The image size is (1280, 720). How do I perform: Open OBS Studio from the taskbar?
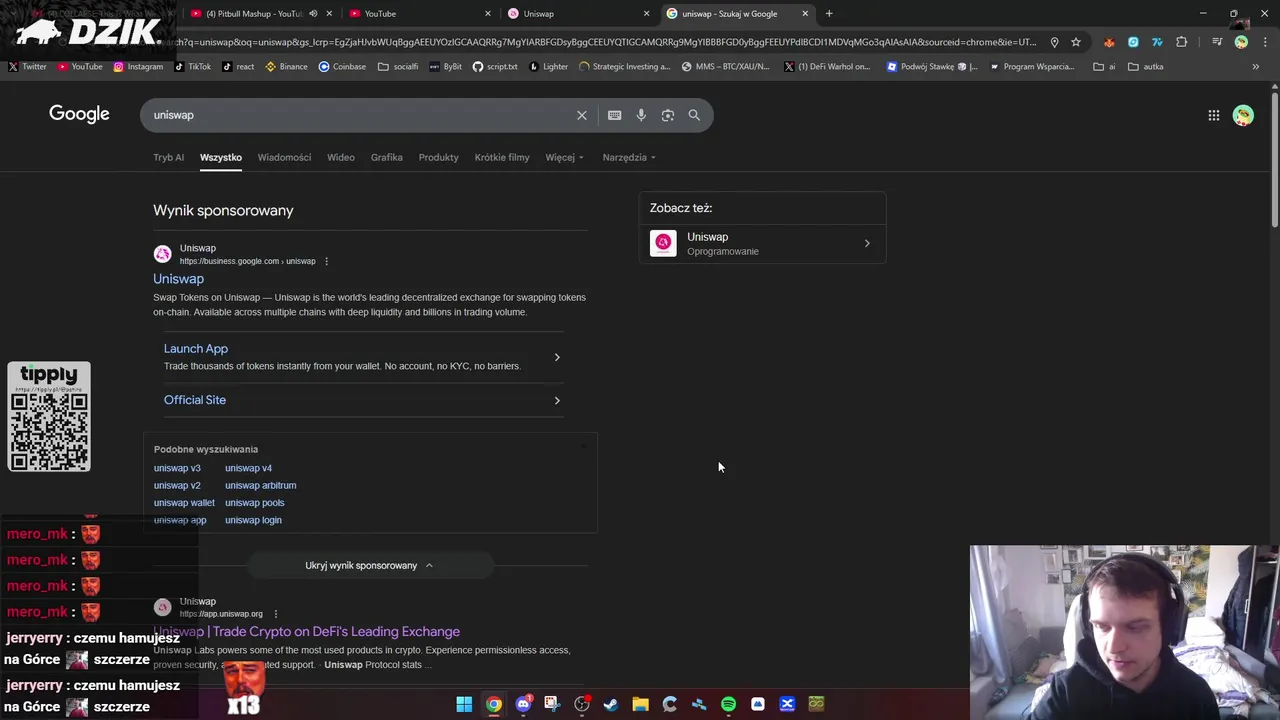point(582,704)
